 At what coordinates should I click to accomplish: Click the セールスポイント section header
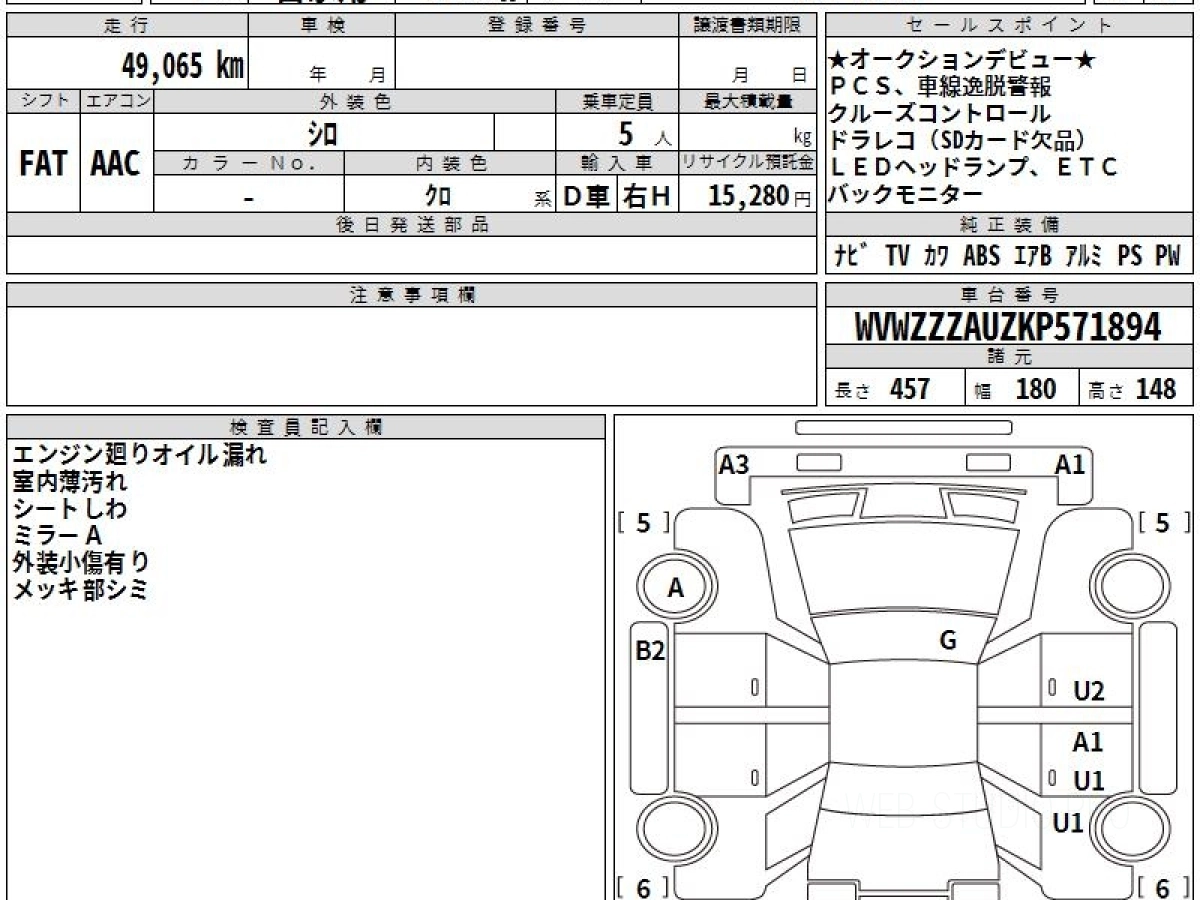1010,26
